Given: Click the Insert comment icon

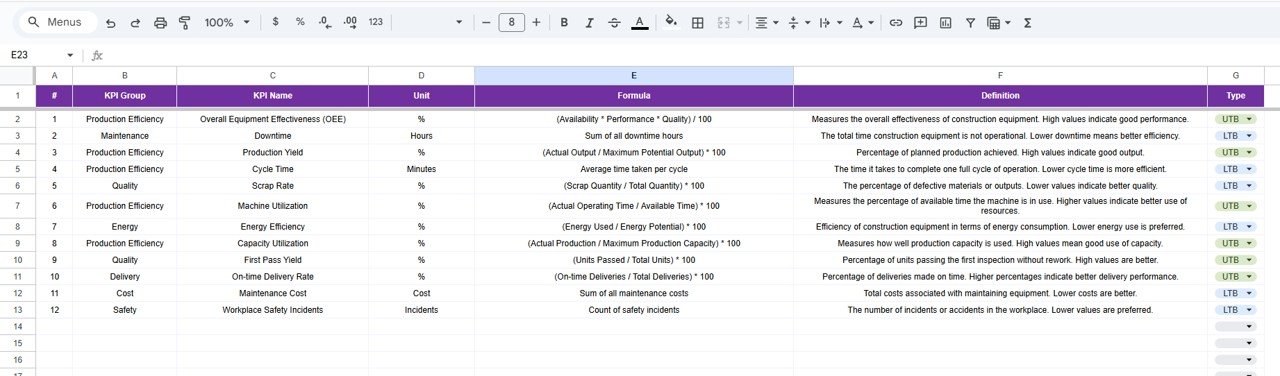Looking at the screenshot, I should pyautogui.click(x=920, y=22).
